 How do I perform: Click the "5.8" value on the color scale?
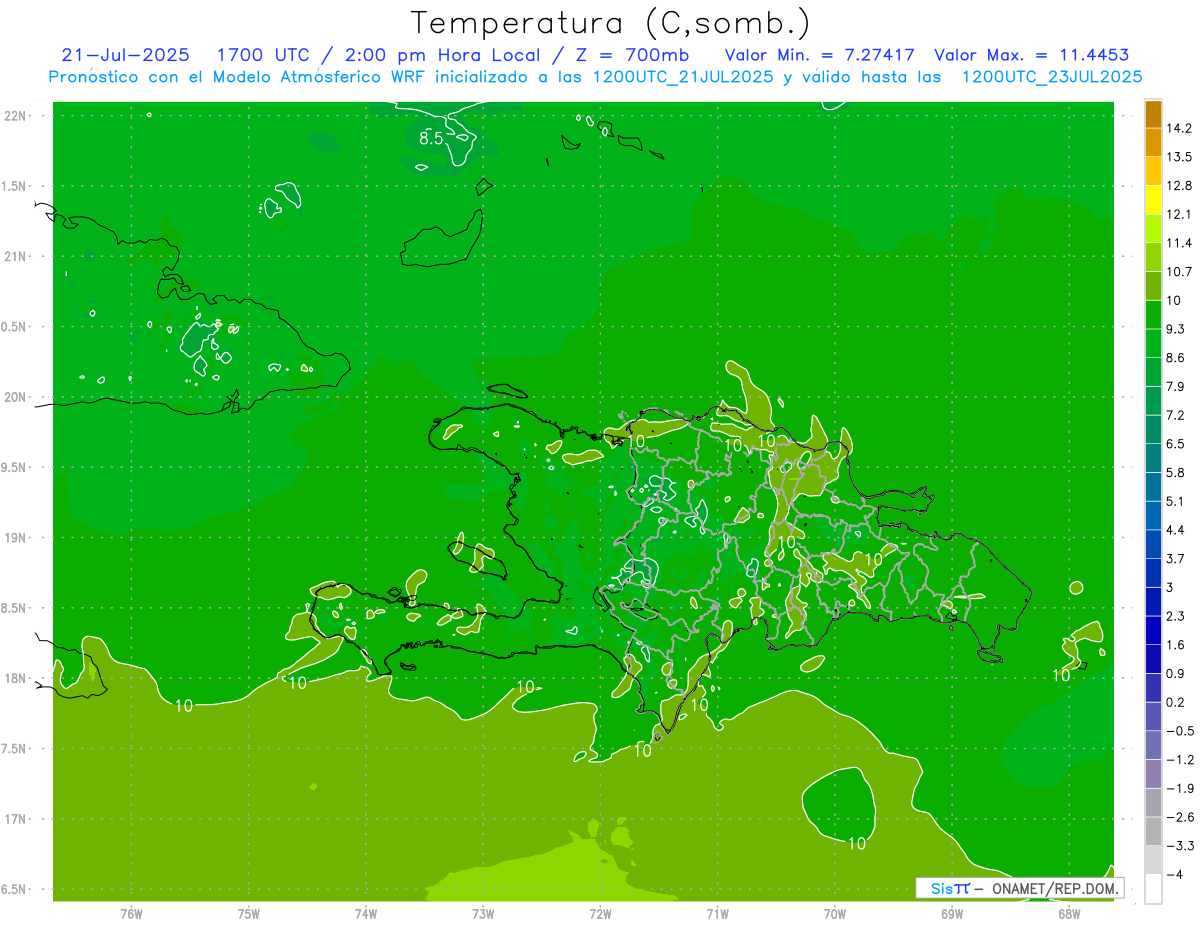(1175, 473)
